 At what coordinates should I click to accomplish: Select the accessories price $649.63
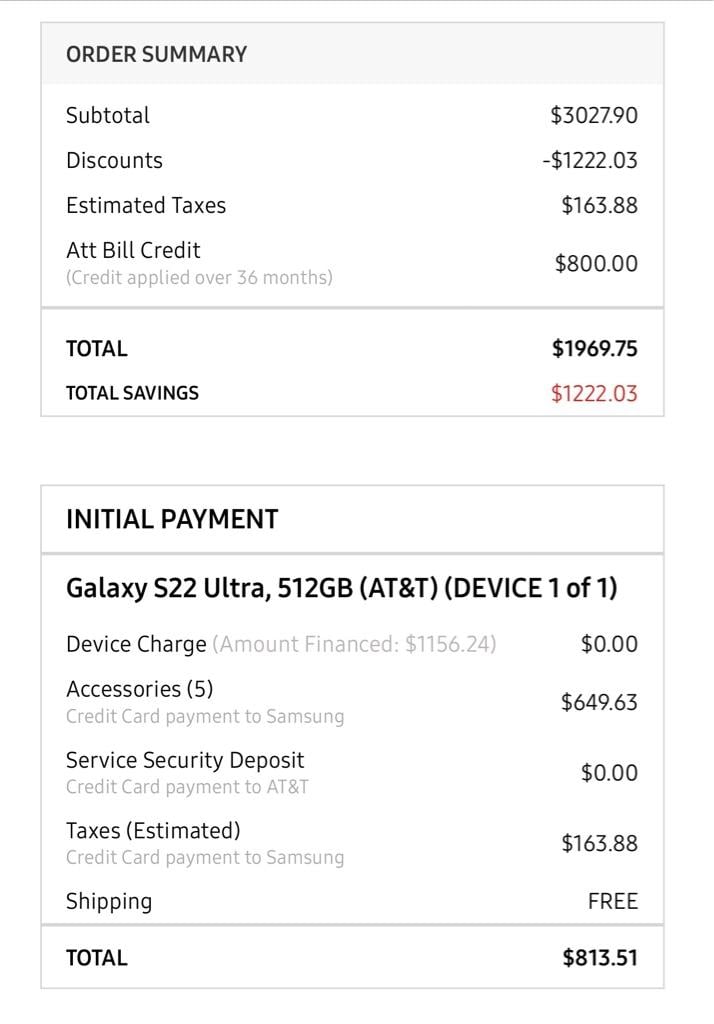click(x=599, y=702)
